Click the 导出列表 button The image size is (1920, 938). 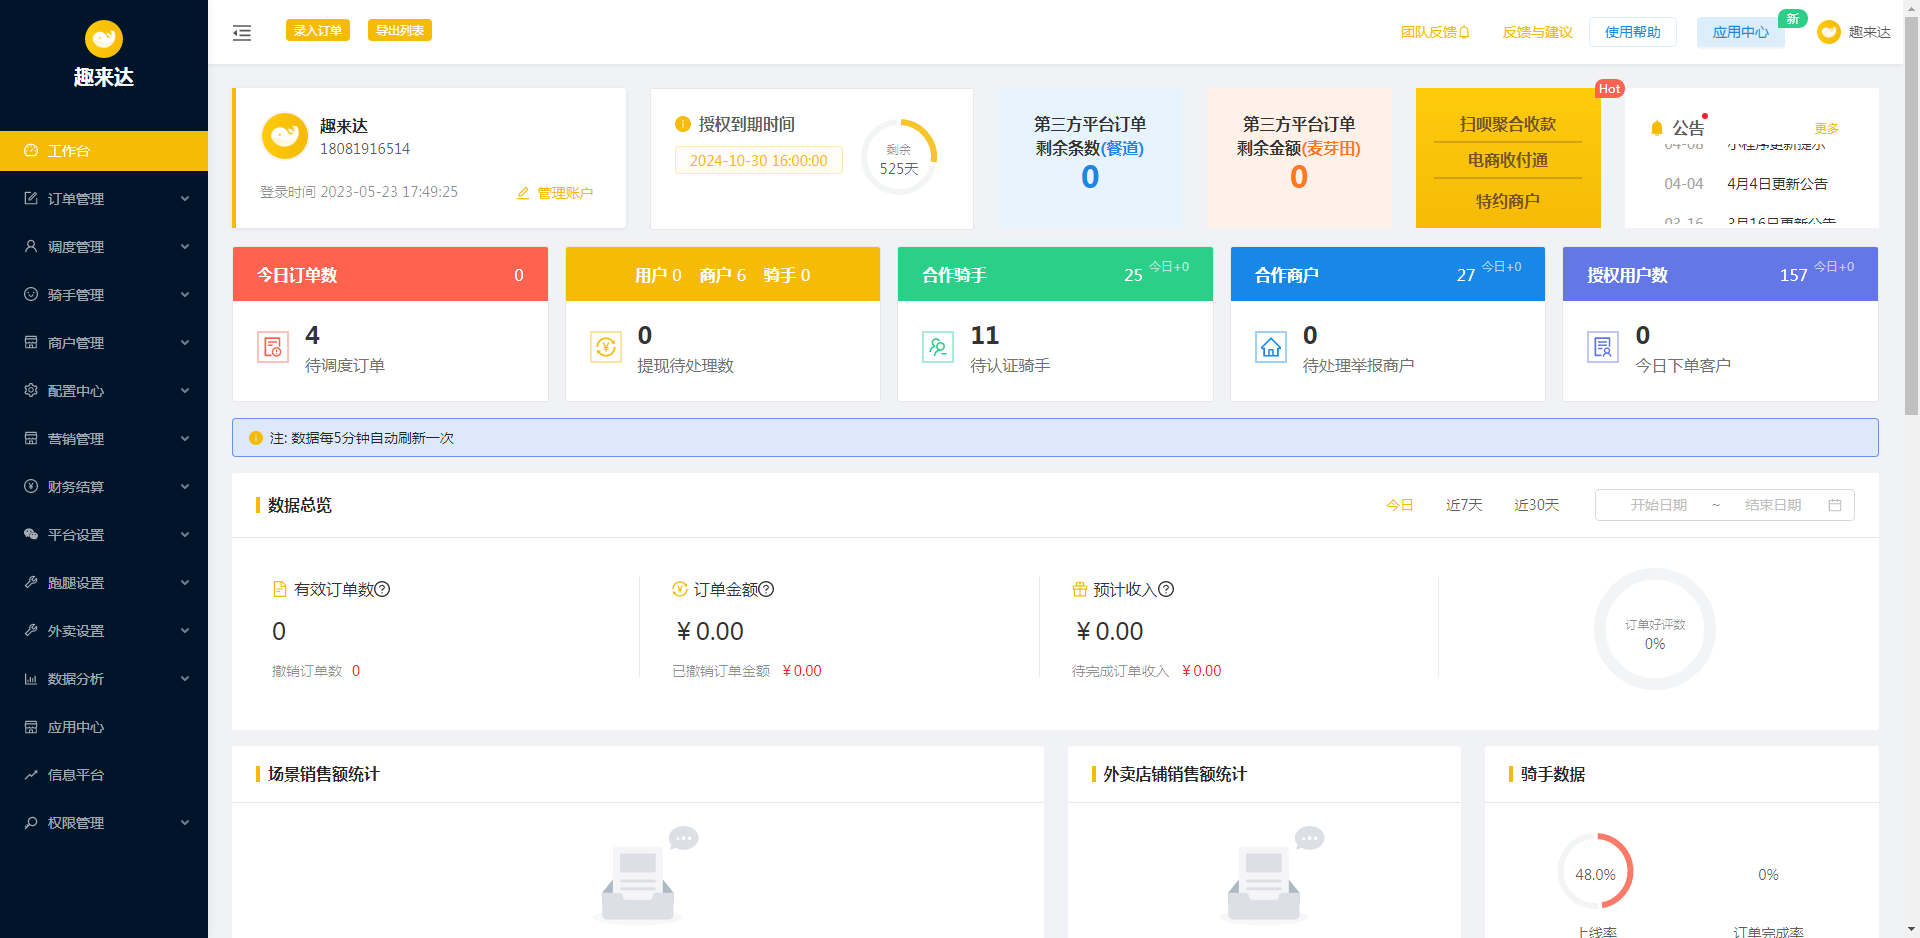pos(400,31)
